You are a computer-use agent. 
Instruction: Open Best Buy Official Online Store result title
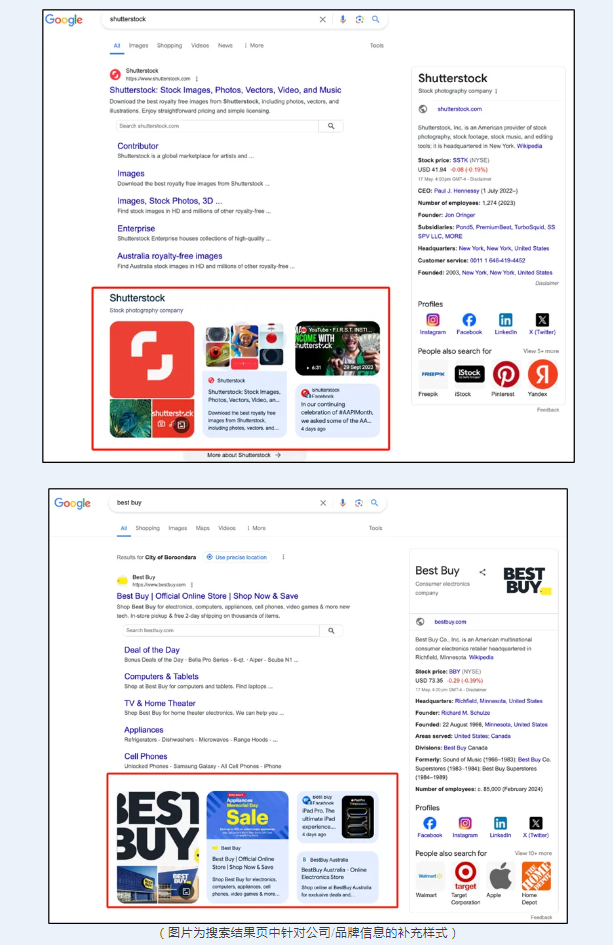(x=207, y=596)
